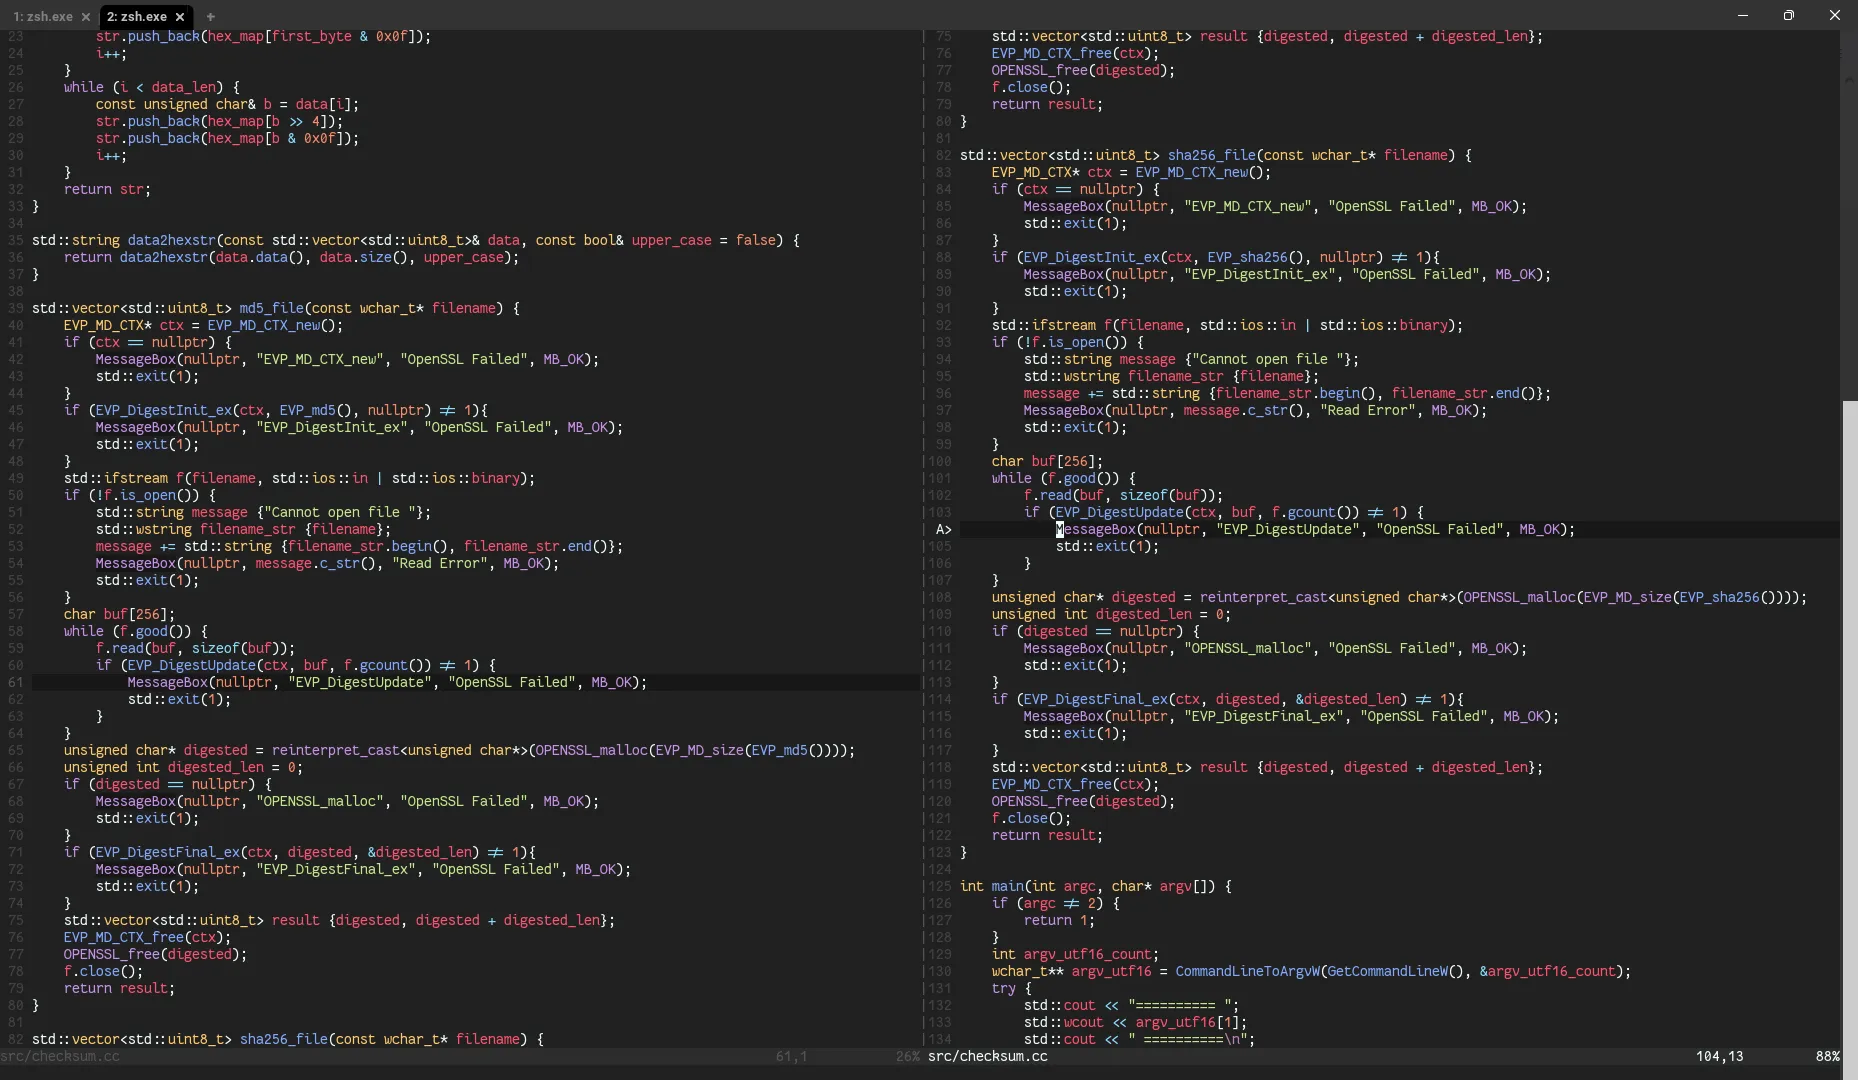Viewport: 1858px width, 1080px height.
Task: Click line number 61 in left pane
Action: [x=16, y=683]
